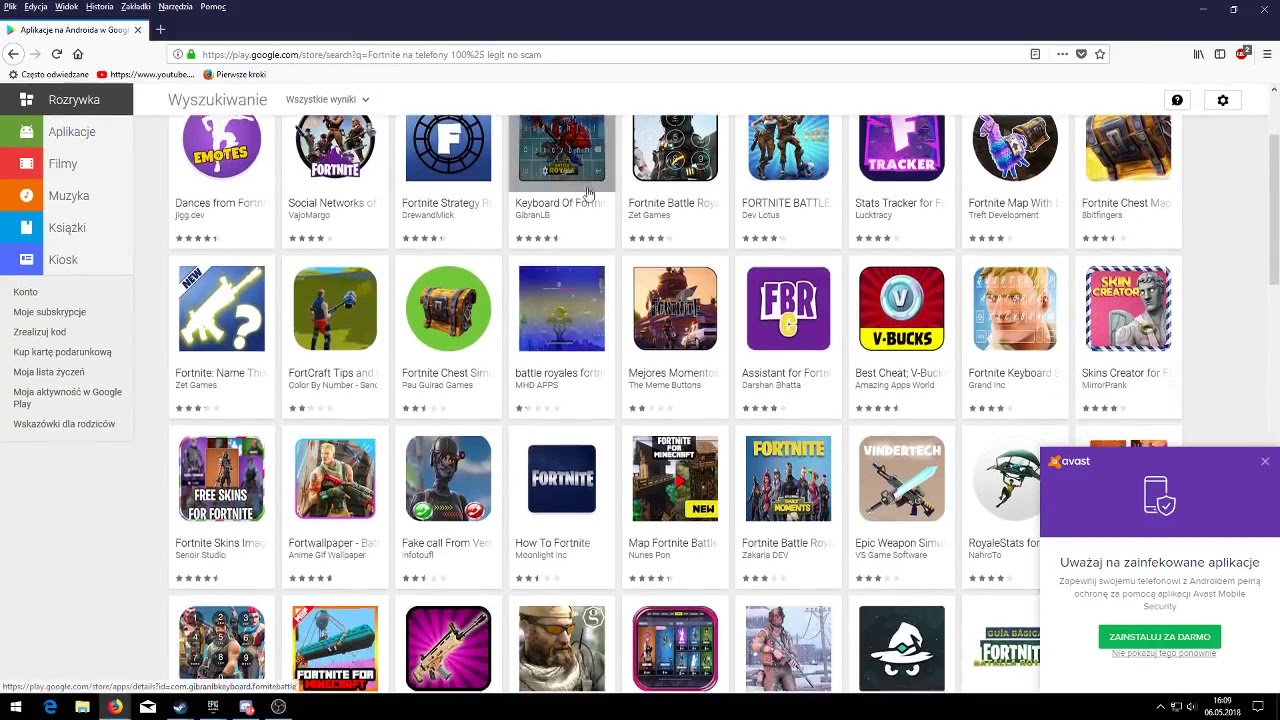Screen dimensions: 1280x720
Task: Select Aplikacje category in sidebar
Action: click(66, 132)
